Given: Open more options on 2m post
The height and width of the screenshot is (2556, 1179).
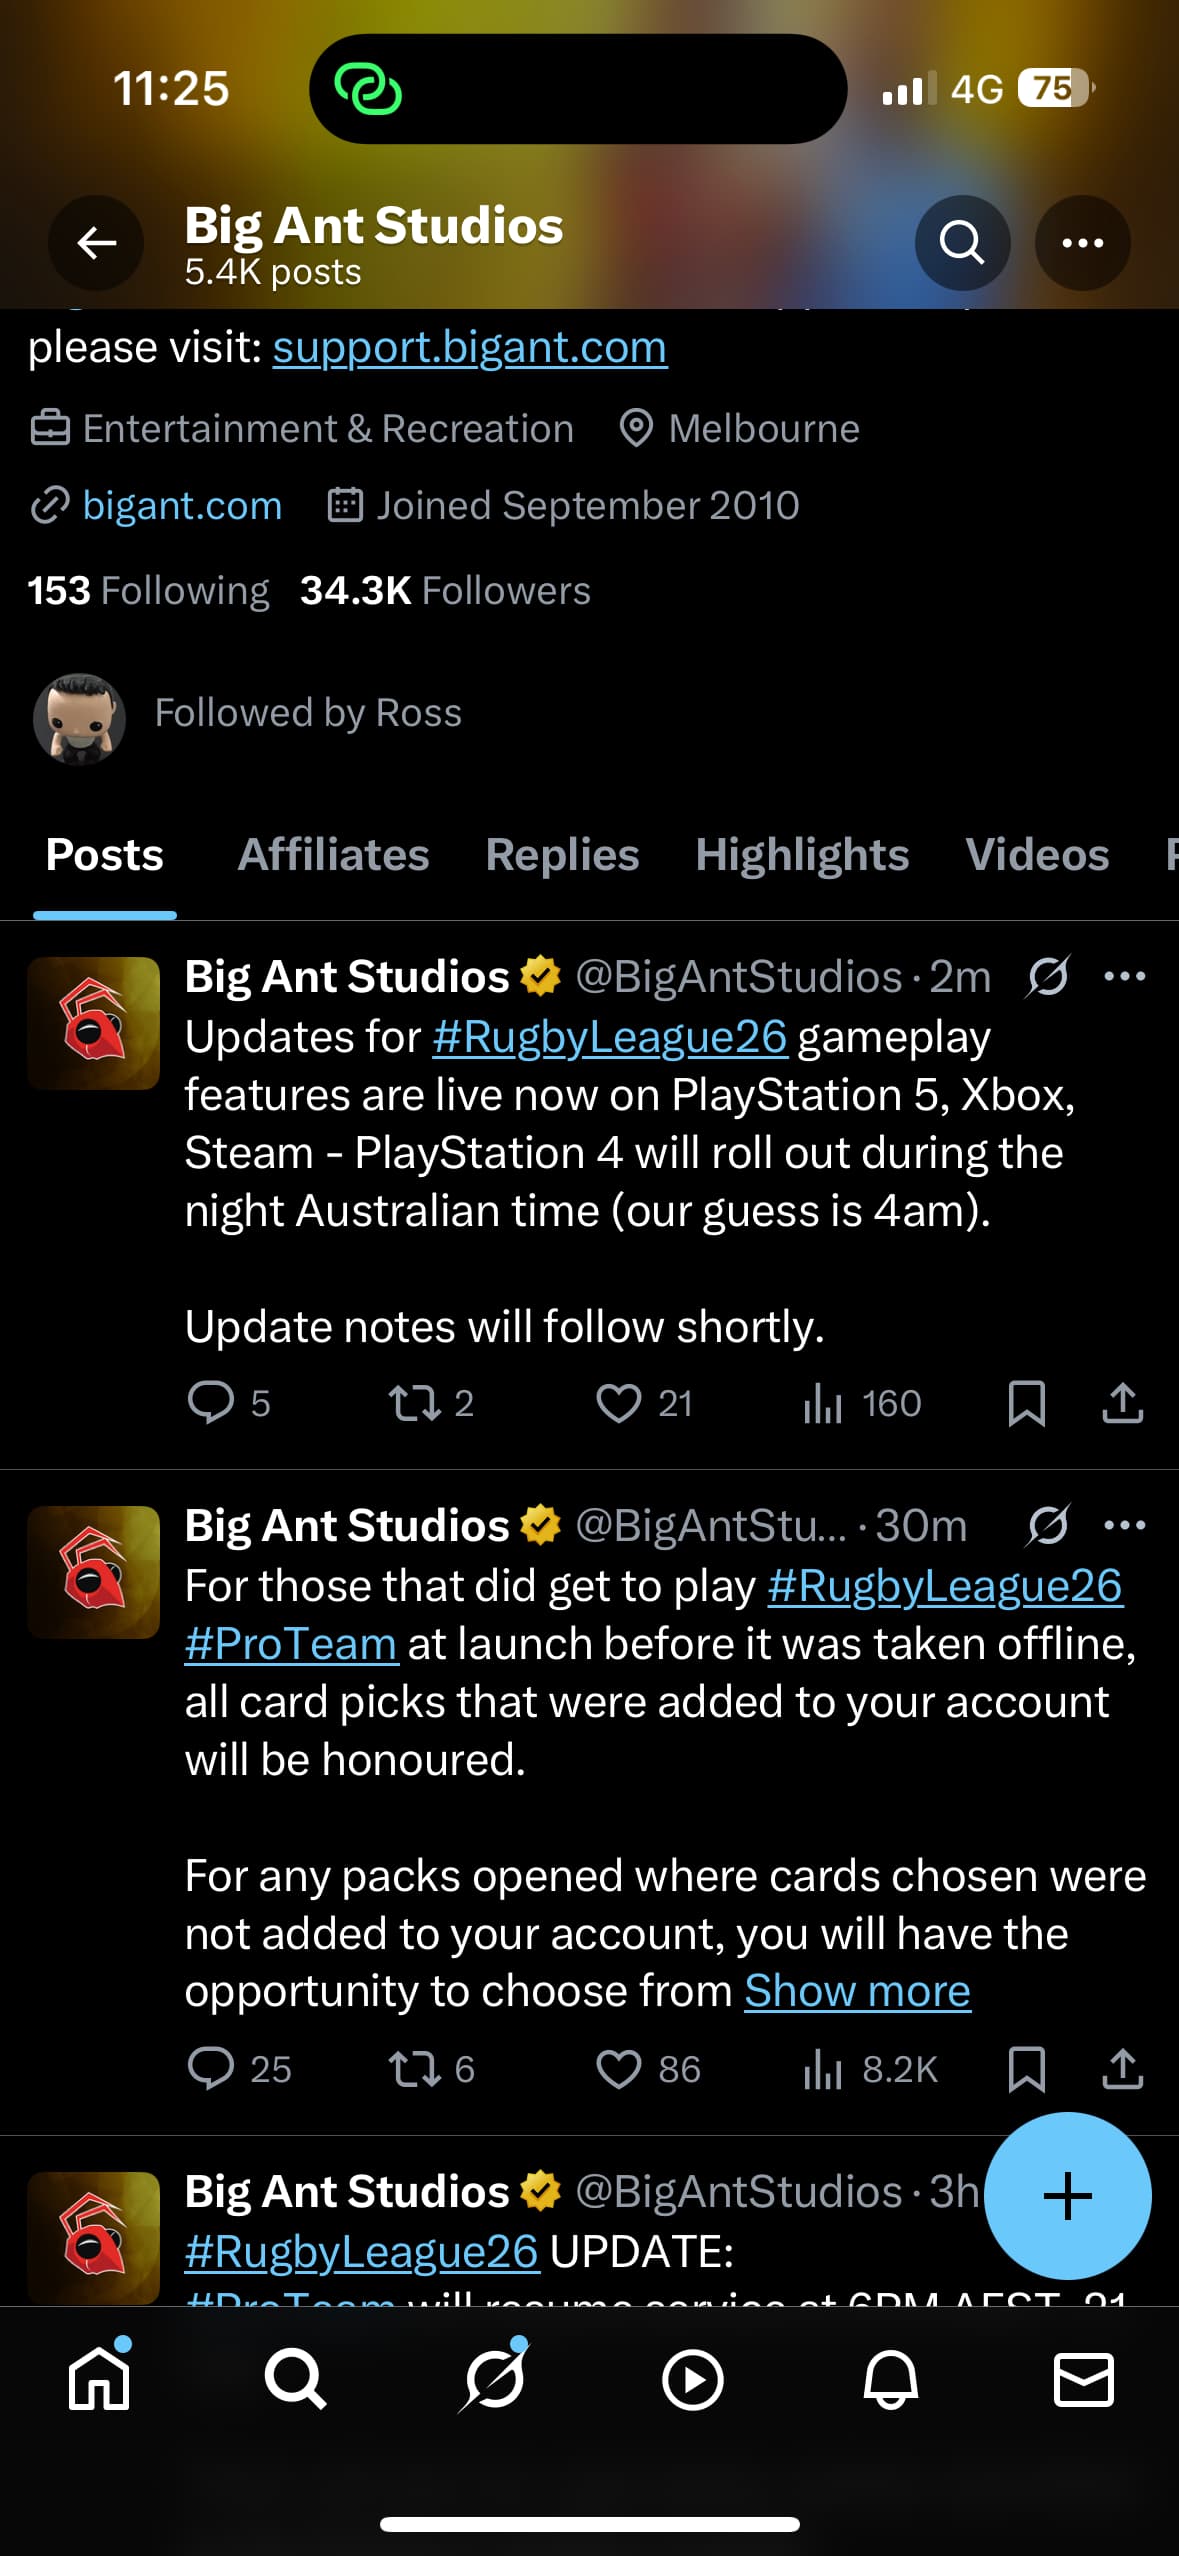Looking at the screenshot, I should click(x=1124, y=976).
